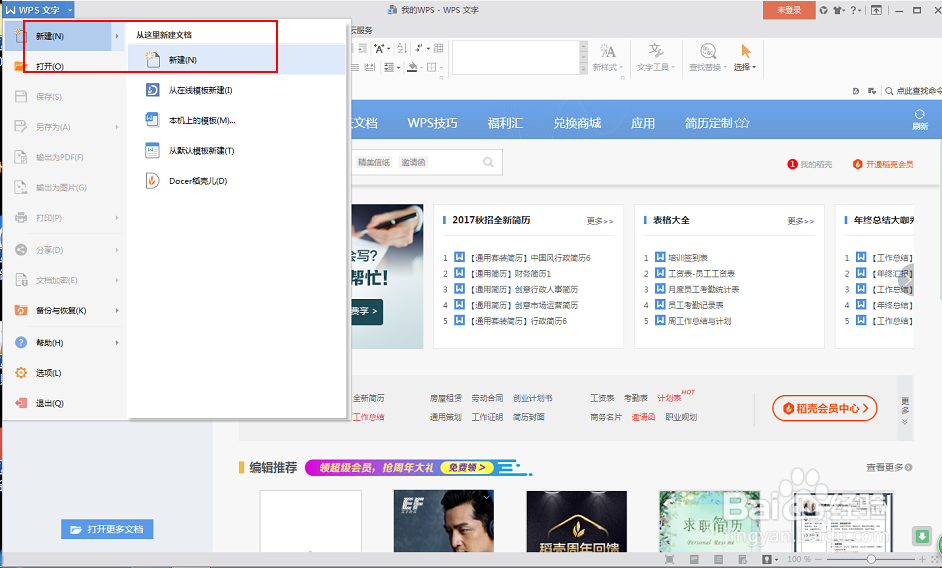Open 文档加密(E) menu entry
Image resolution: width=942 pixels, height=568 pixels.
click(64, 280)
